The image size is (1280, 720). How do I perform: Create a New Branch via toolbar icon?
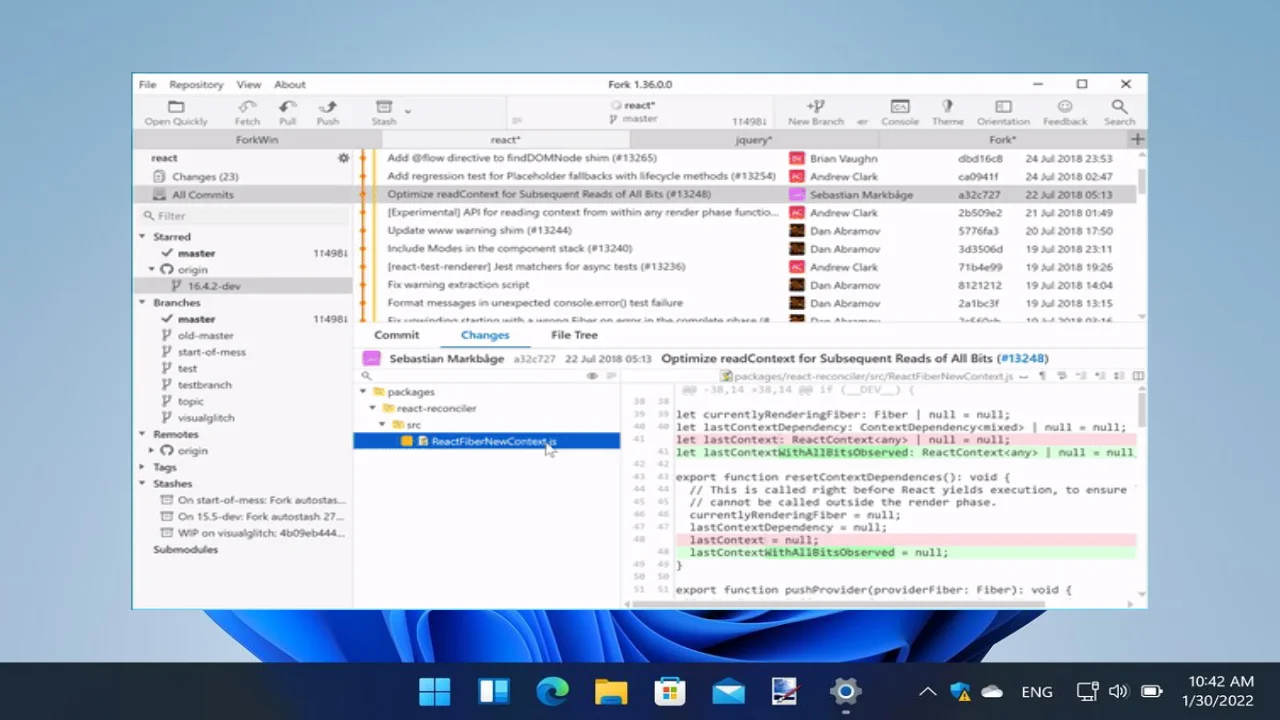(x=816, y=107)
